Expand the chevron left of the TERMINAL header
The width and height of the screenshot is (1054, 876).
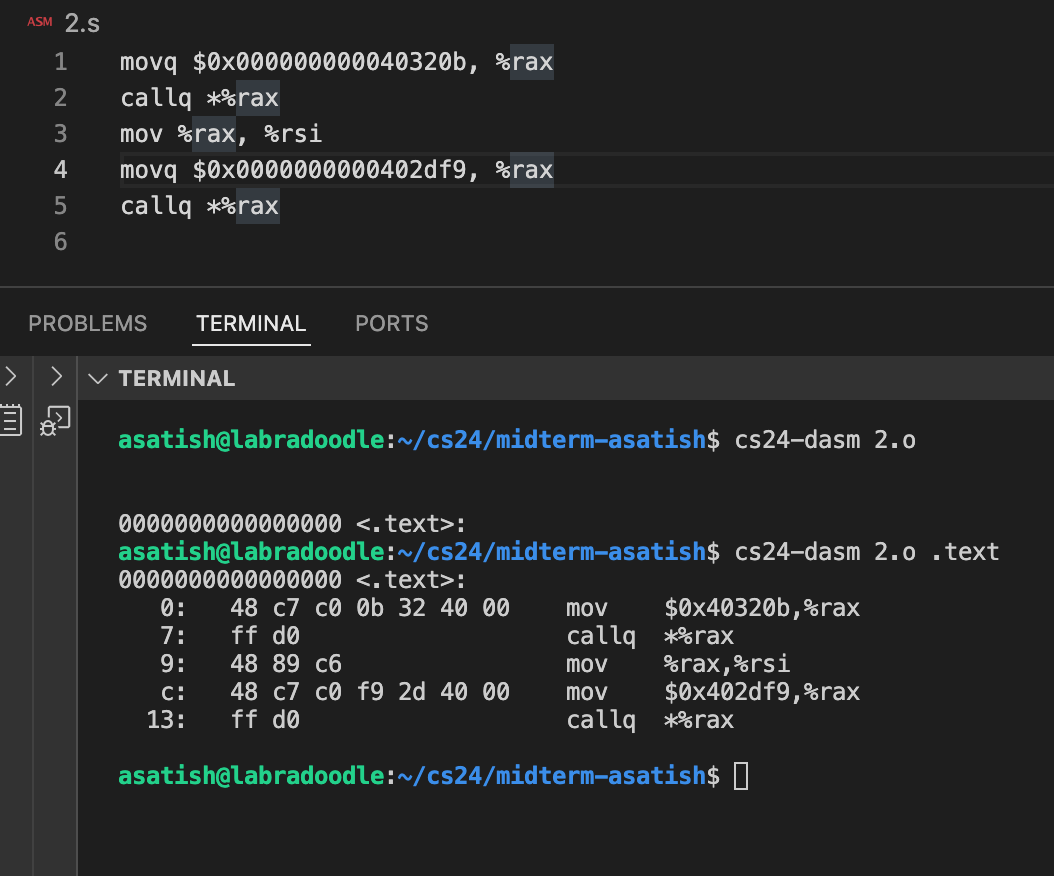57,377
